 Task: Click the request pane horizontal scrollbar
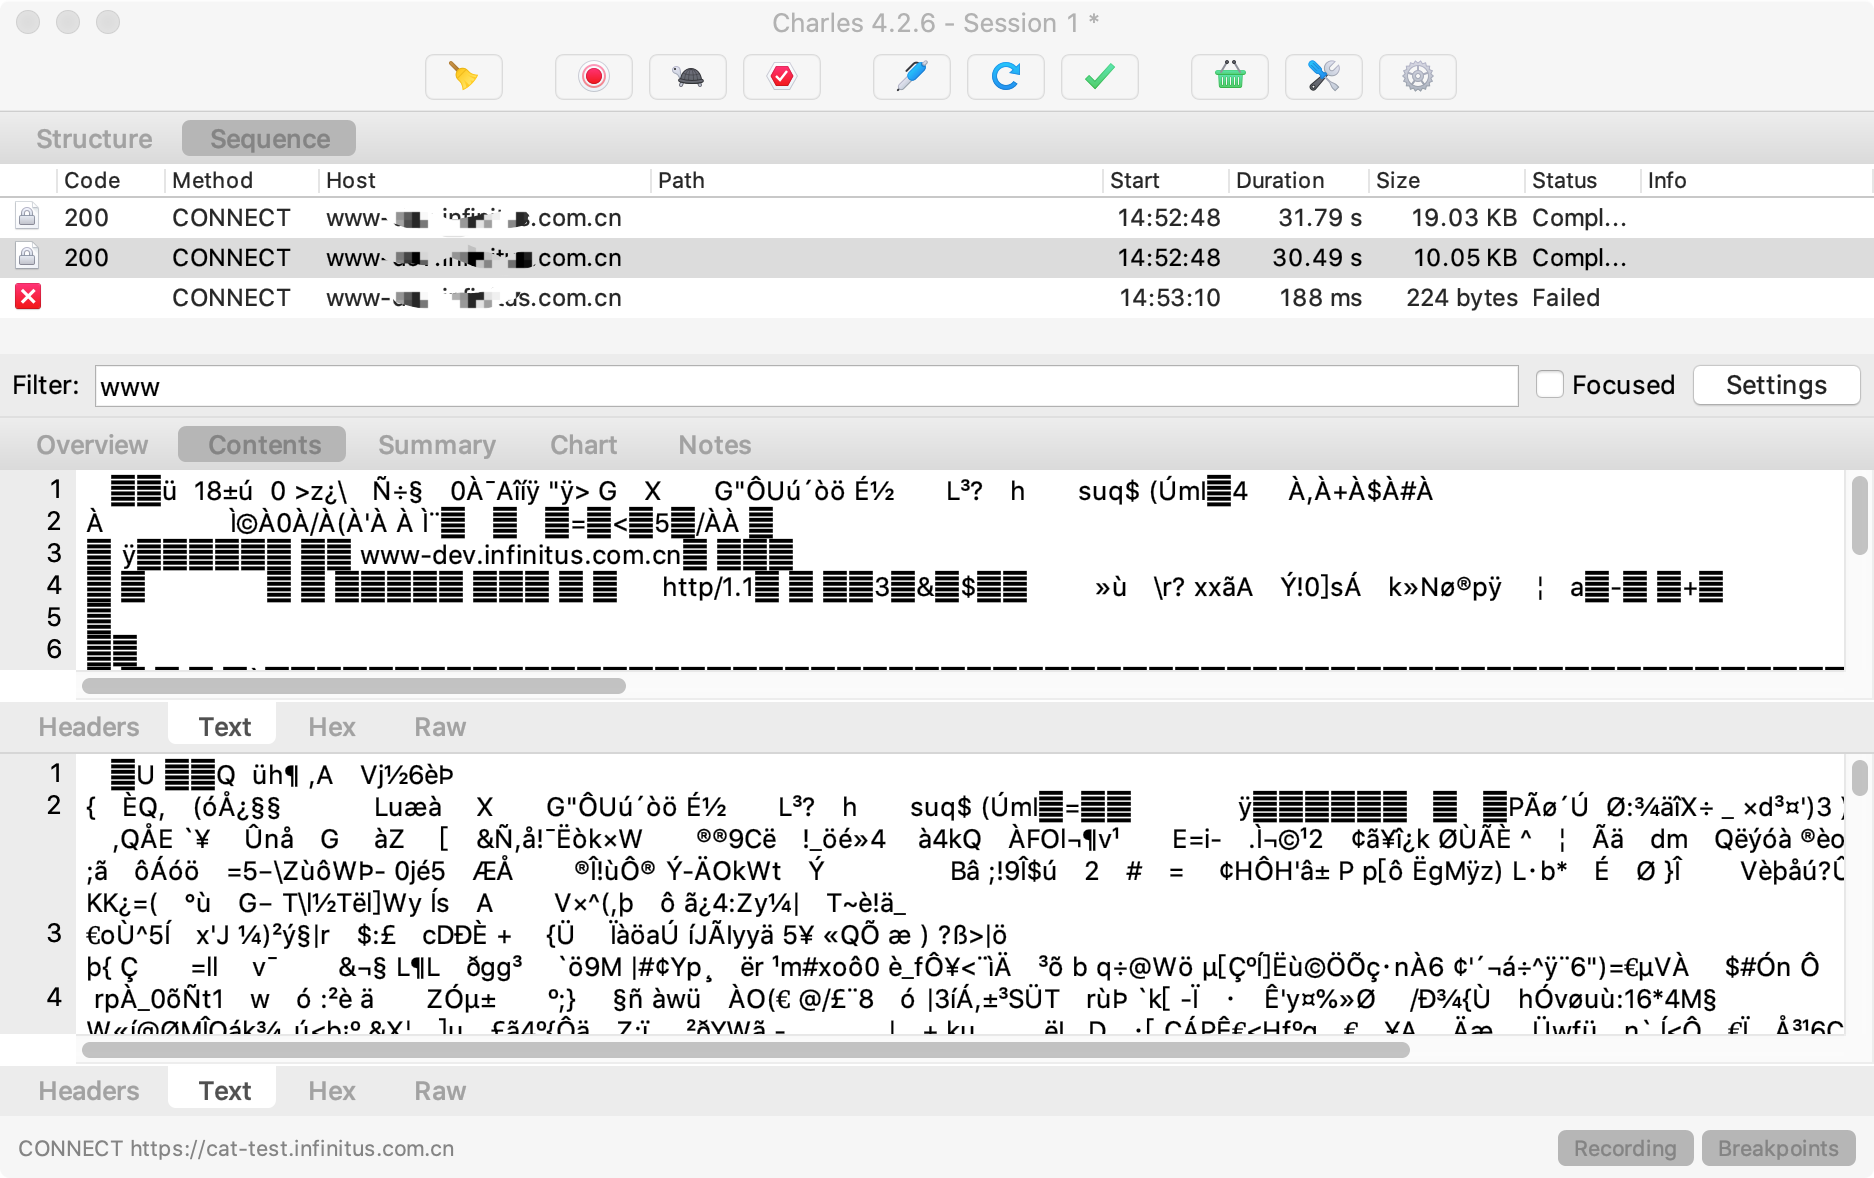(x=354, y=686)
